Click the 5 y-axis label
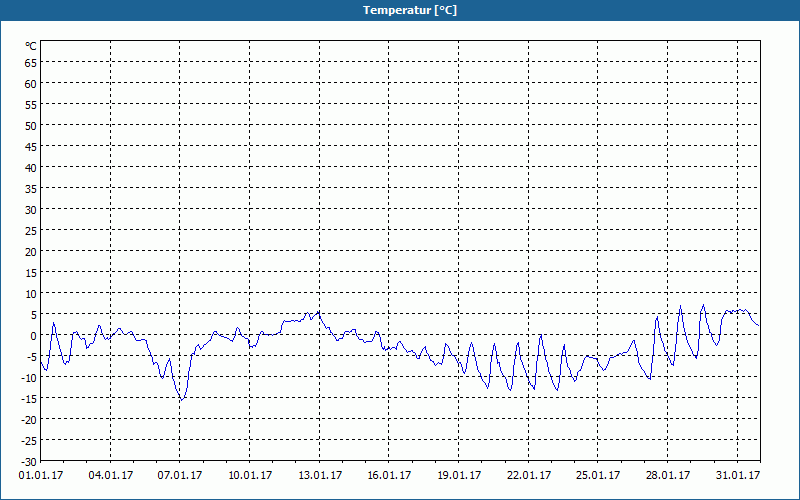This screenshot has height=500, width=800. pos(34,315)
